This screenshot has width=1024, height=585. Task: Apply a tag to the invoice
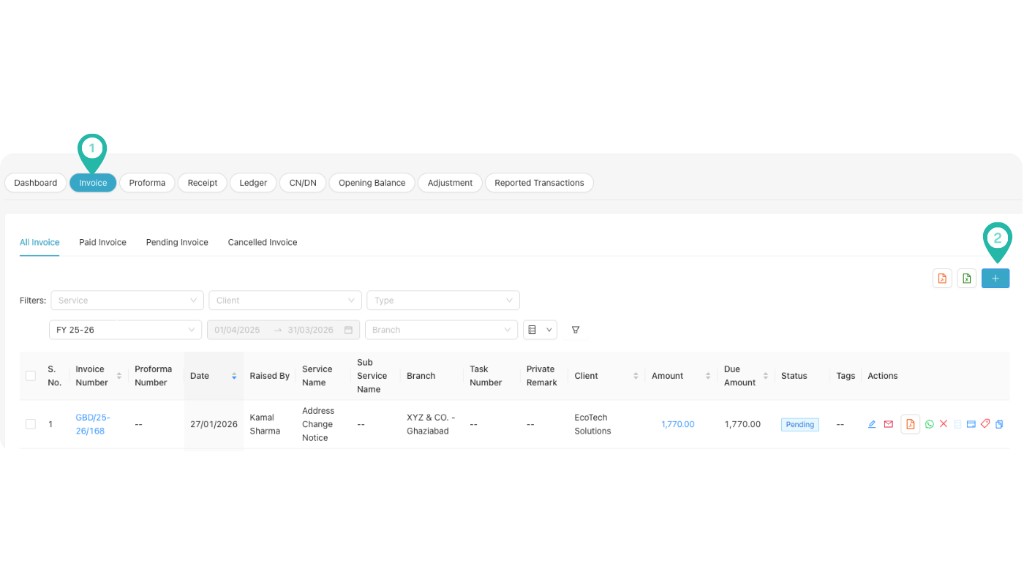983,423
